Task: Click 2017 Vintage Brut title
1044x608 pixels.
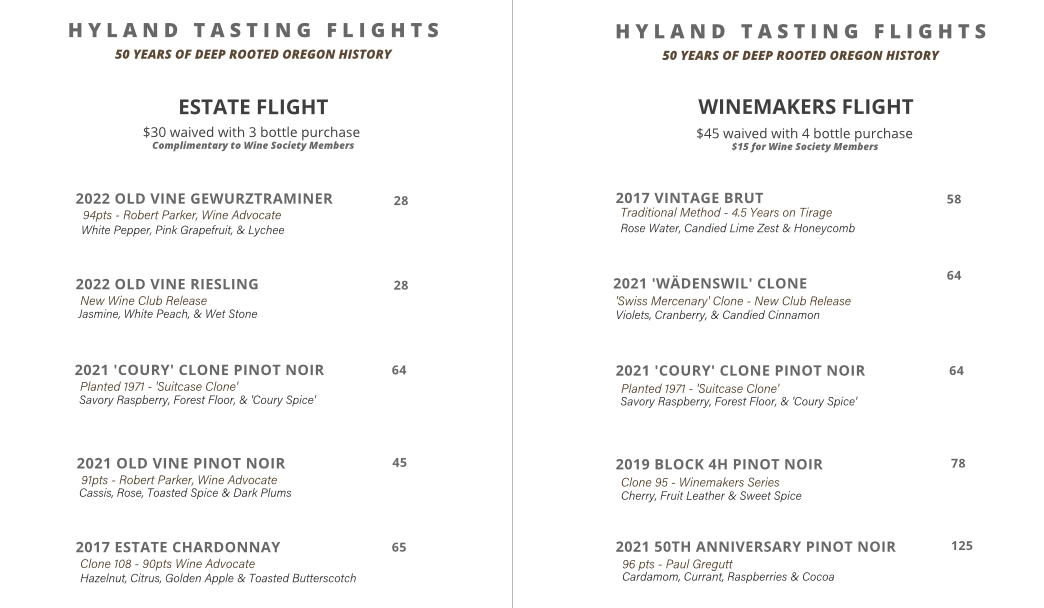Action: pyautogui.click(x=689, y=198)
